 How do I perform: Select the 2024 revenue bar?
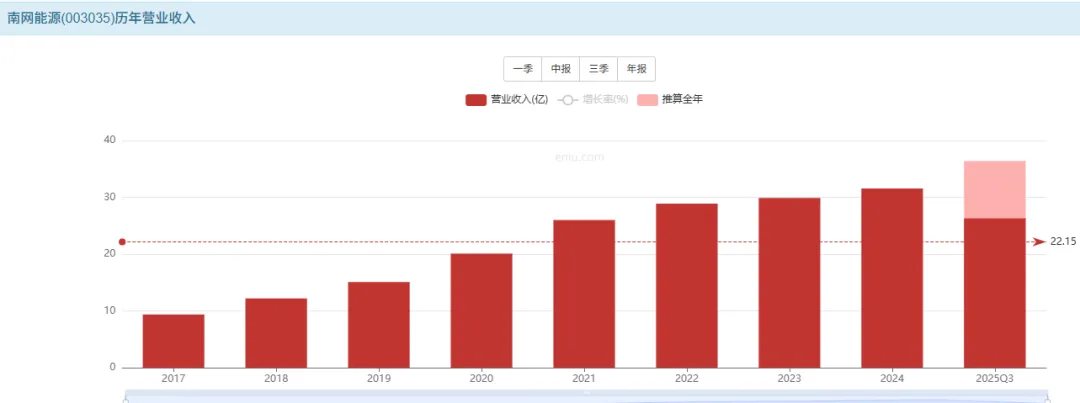(892, 278)
